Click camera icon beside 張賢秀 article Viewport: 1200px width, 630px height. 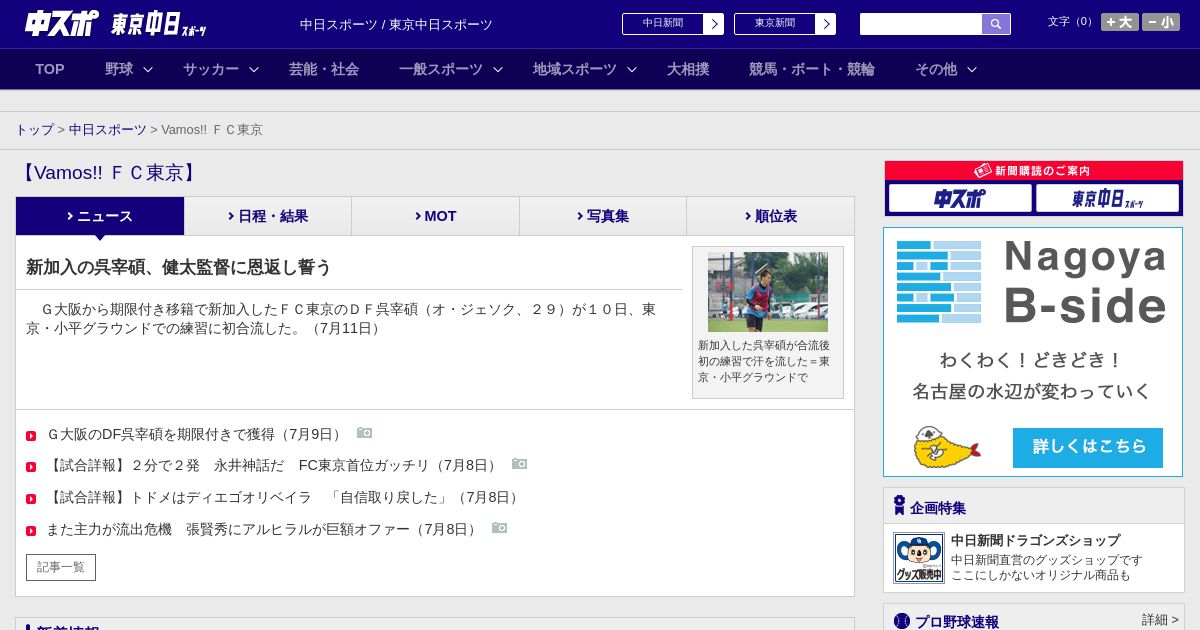coord(500,528)
